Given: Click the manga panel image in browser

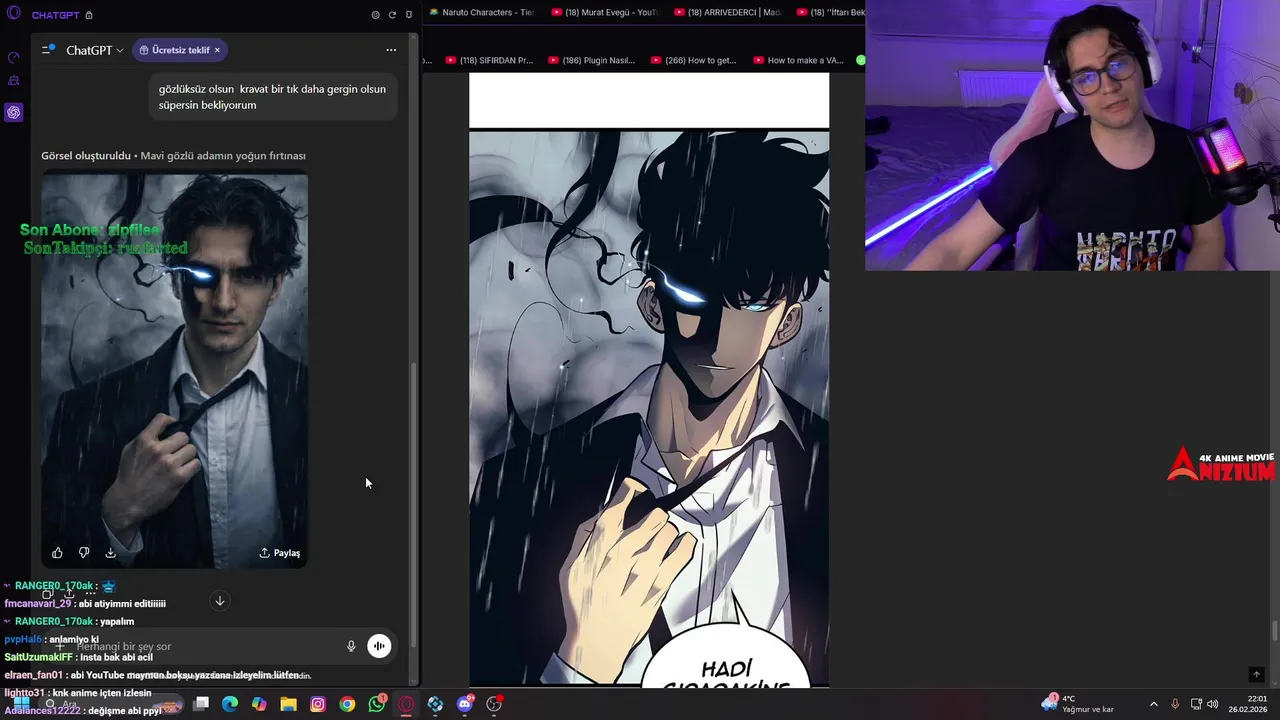Looking at the screenshot, I should [x=649, y=408].
